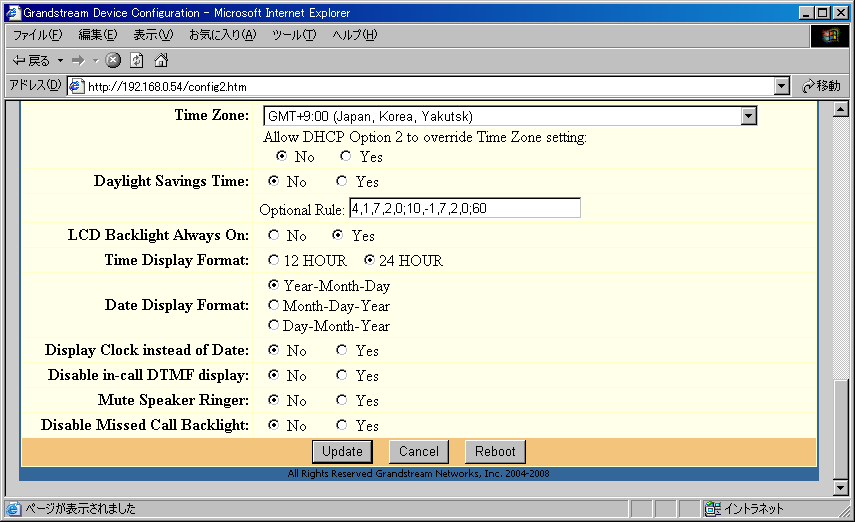Choose 12 HOUR time display format
This screenshot has height=522, width=855.
(274, 261)
